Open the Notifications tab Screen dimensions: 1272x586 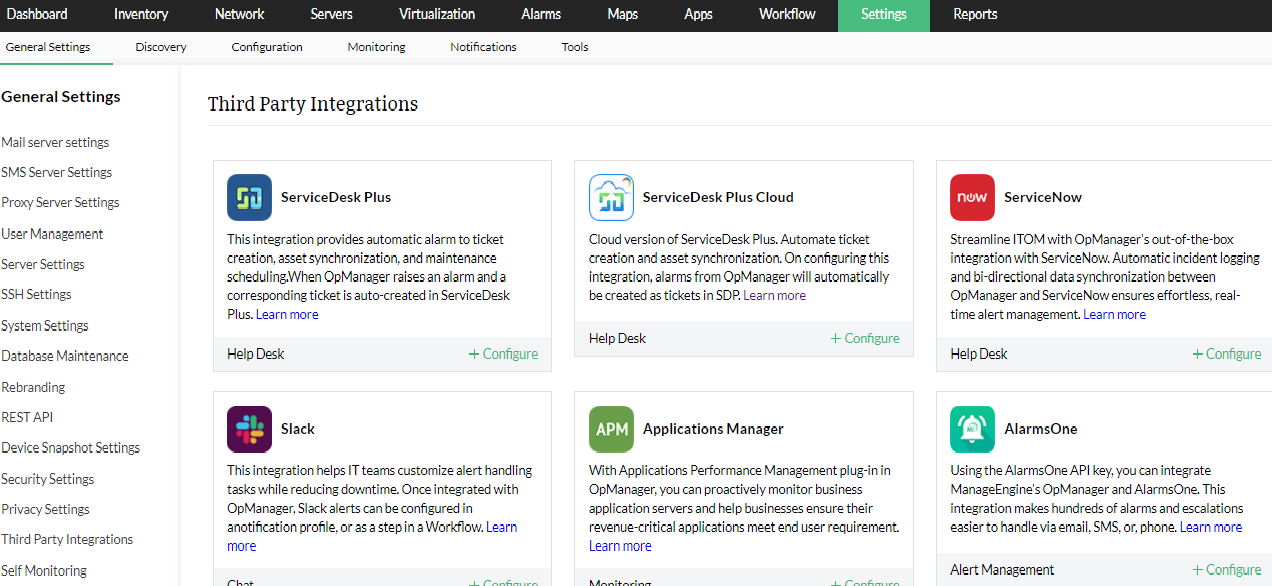tap(483, 47)
